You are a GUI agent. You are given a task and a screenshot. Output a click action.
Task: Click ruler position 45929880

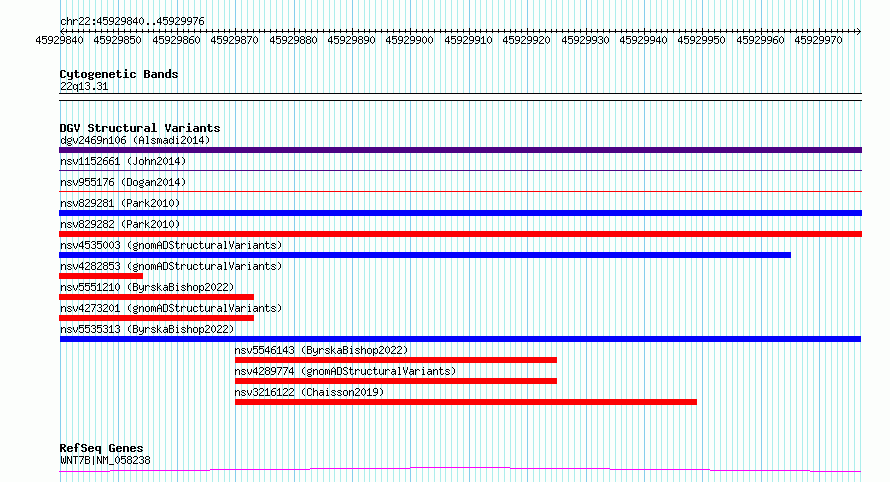(x=293, y=40)
